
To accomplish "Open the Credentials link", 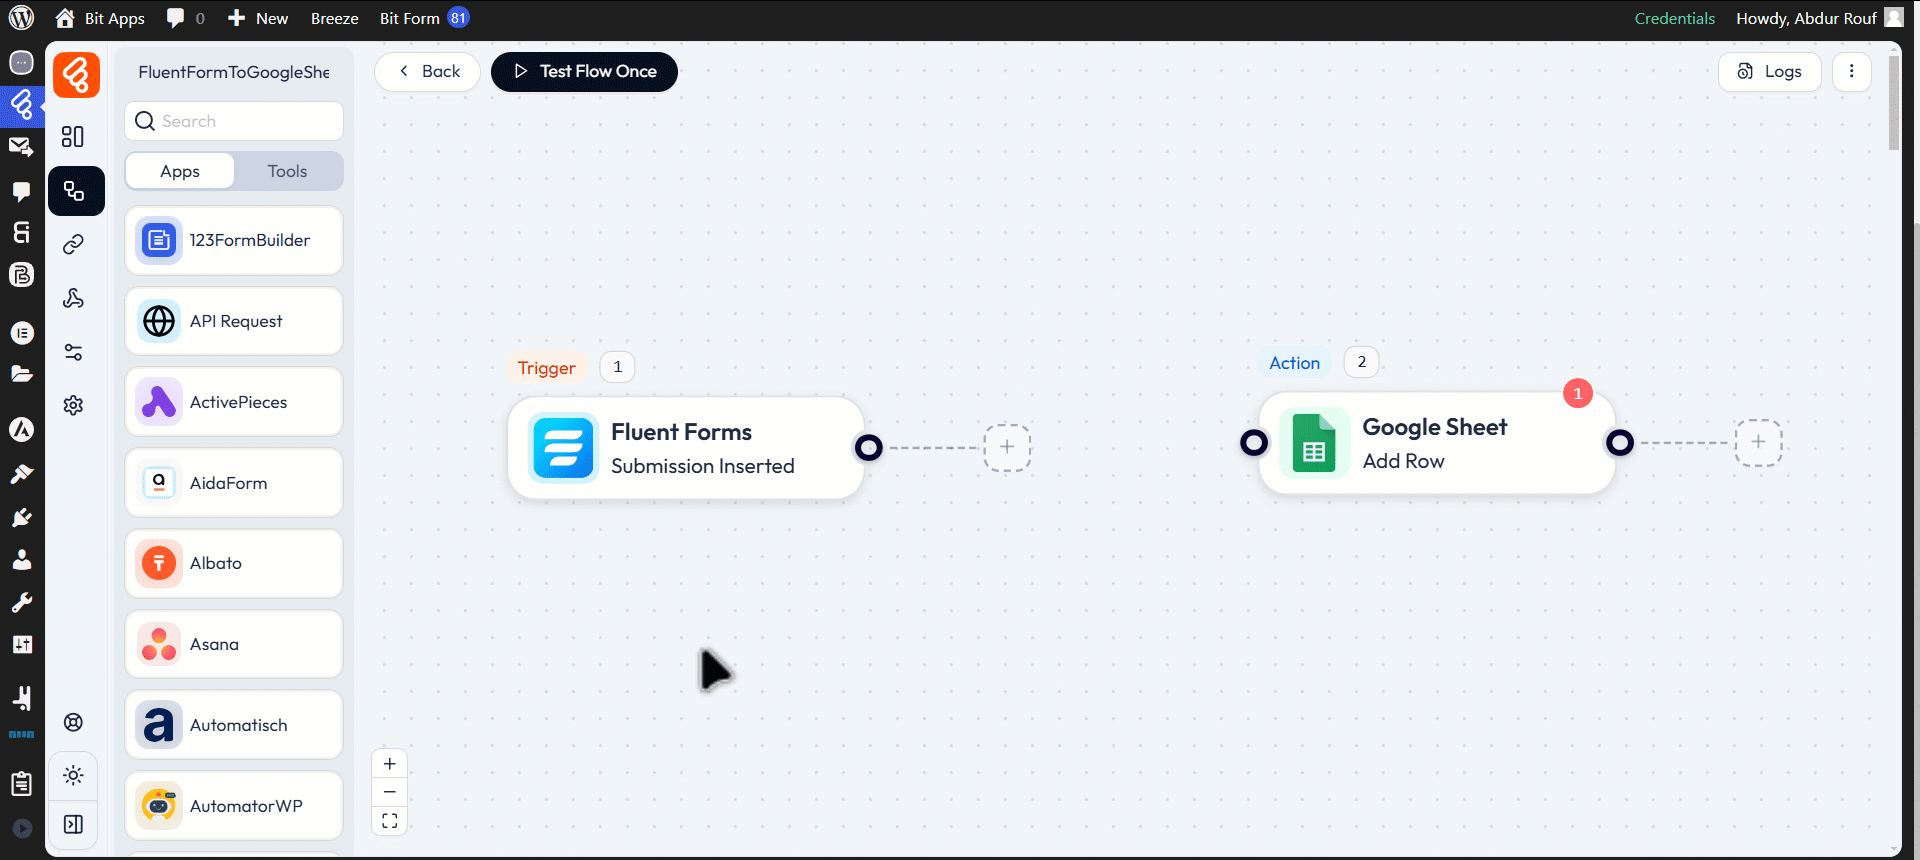I will tap(1674, 18).
